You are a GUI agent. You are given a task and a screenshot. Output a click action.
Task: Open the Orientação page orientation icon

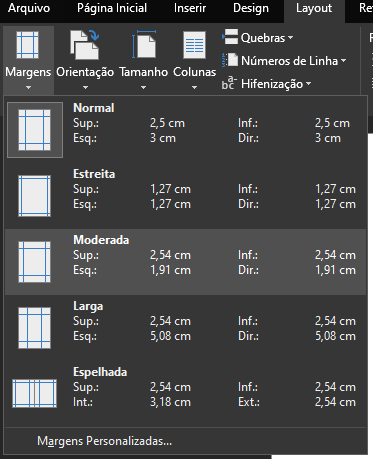85,44
